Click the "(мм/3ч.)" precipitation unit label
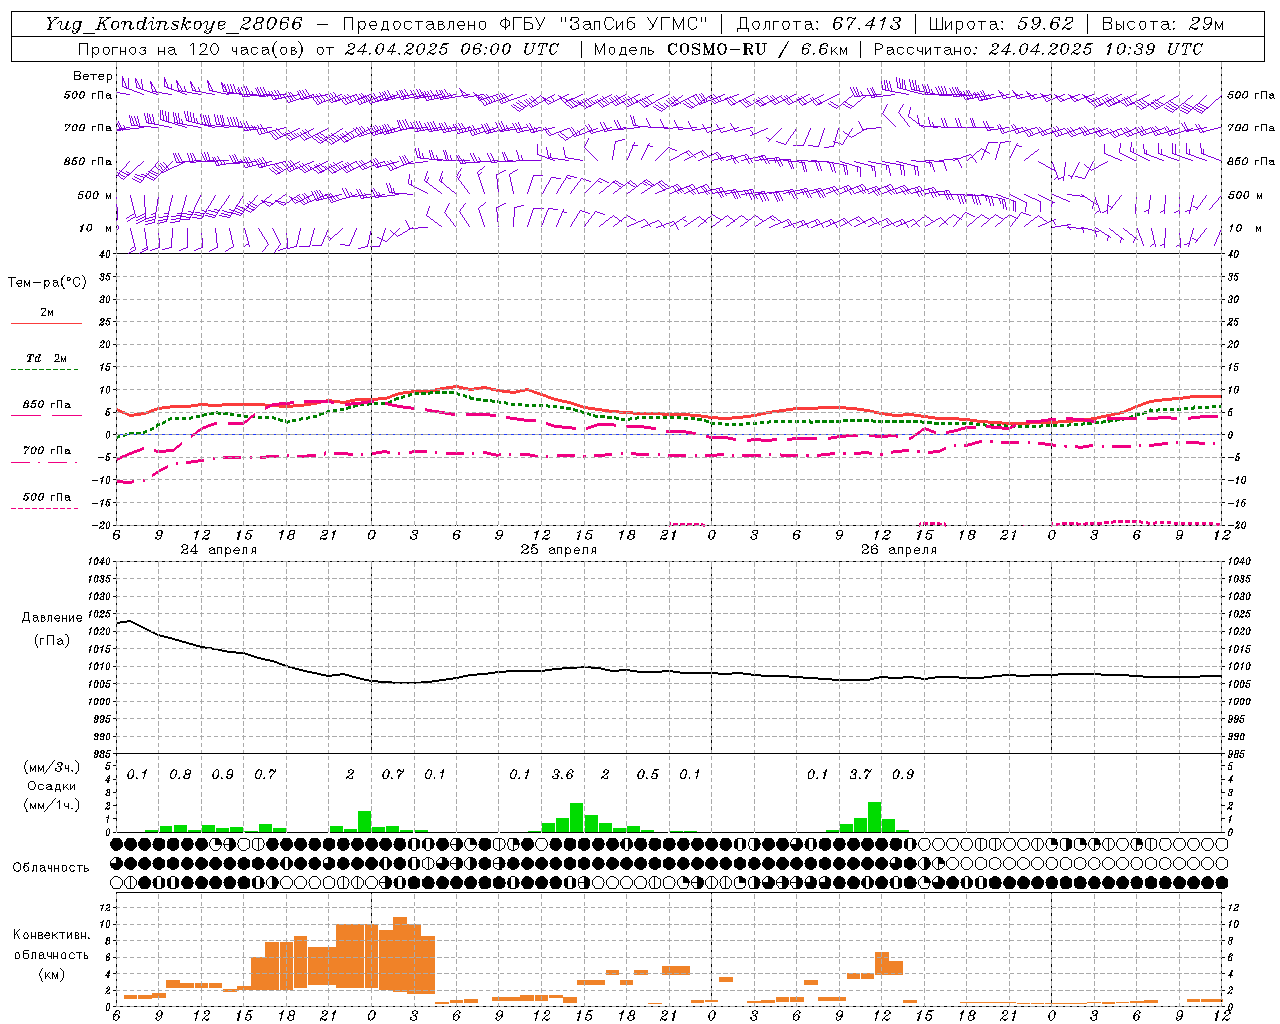 (52, 768)
